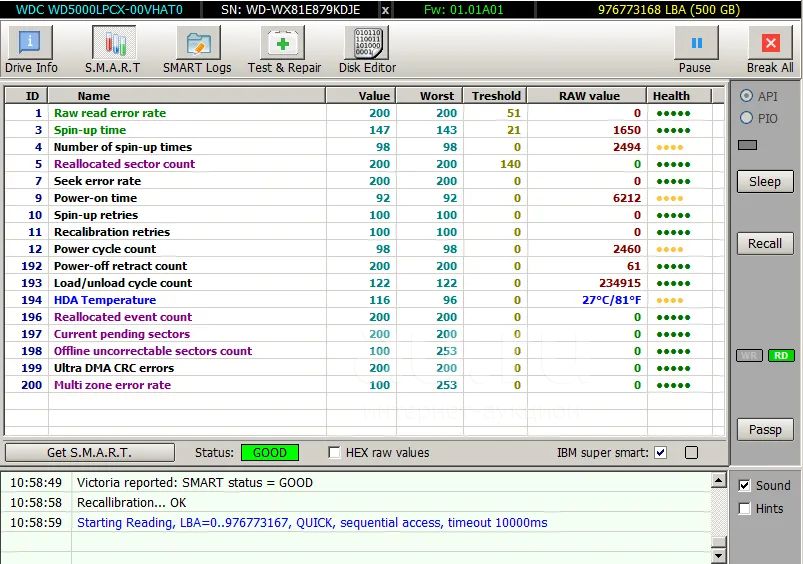Click log scrollbar up arrow
The image size is (803, 564).
[719, 480]
